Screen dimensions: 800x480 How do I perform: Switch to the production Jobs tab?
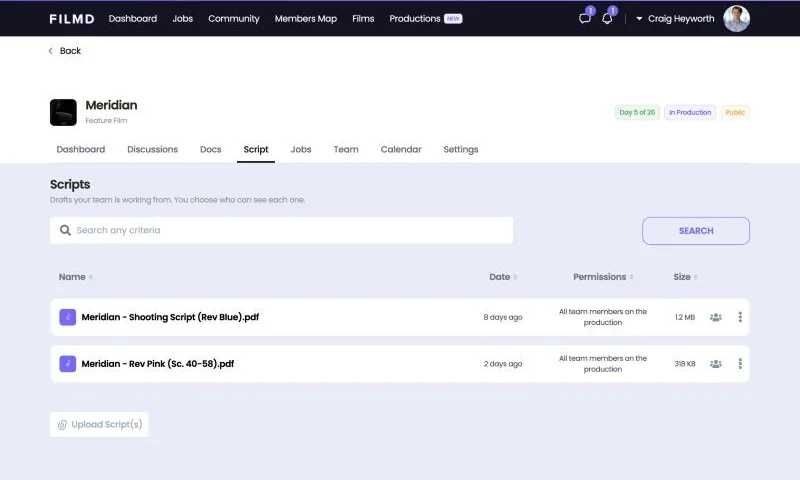tap(301, 149)
